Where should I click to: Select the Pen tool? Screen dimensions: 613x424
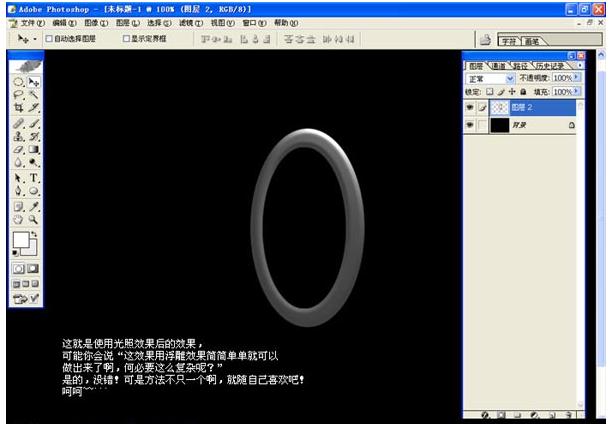[x=18, y=191]
